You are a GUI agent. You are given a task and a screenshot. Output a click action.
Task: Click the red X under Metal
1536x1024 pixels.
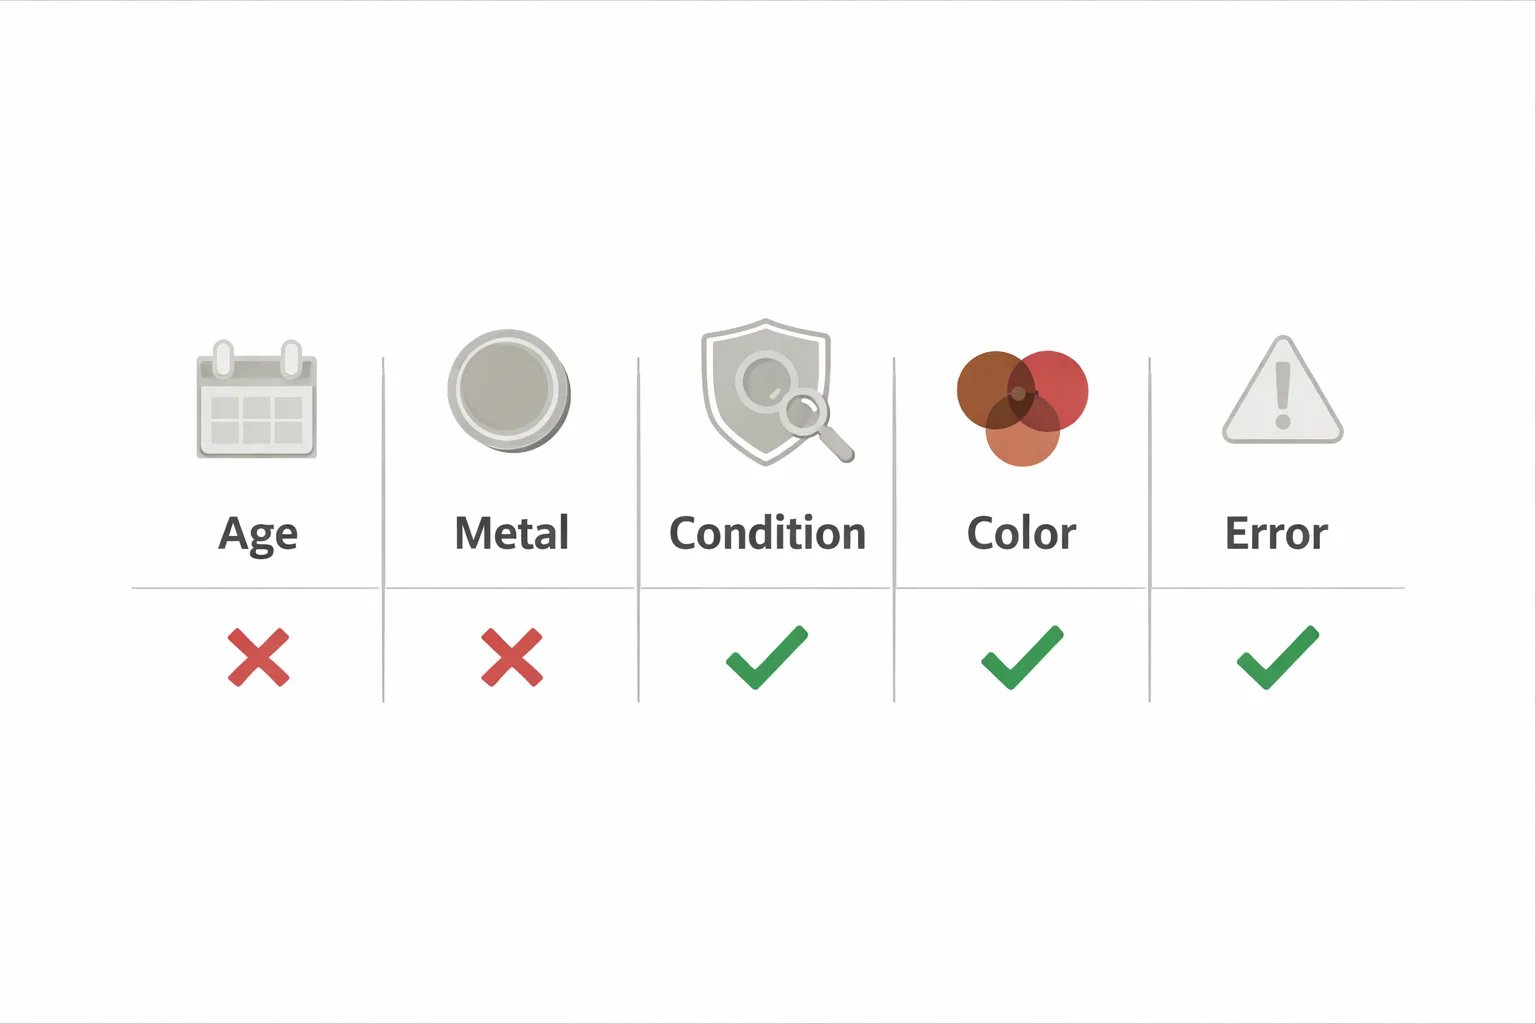[x=512, y=657]
